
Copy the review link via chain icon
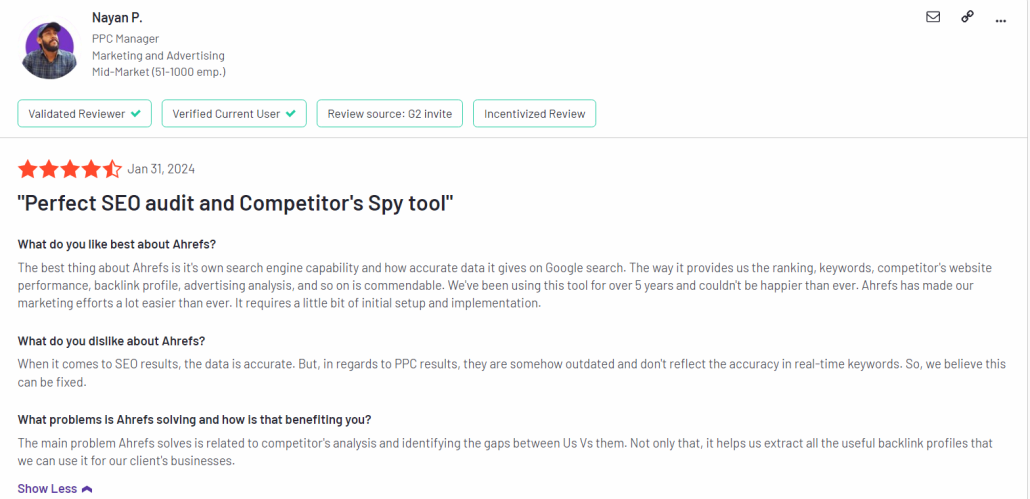tap(967, 16)
